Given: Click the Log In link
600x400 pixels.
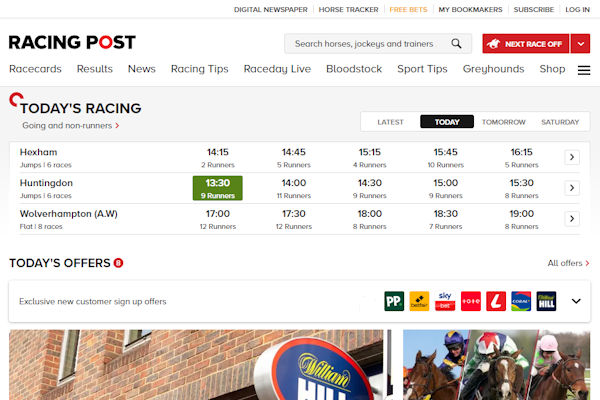Looking at the screenshot, I should click(577, 10).
